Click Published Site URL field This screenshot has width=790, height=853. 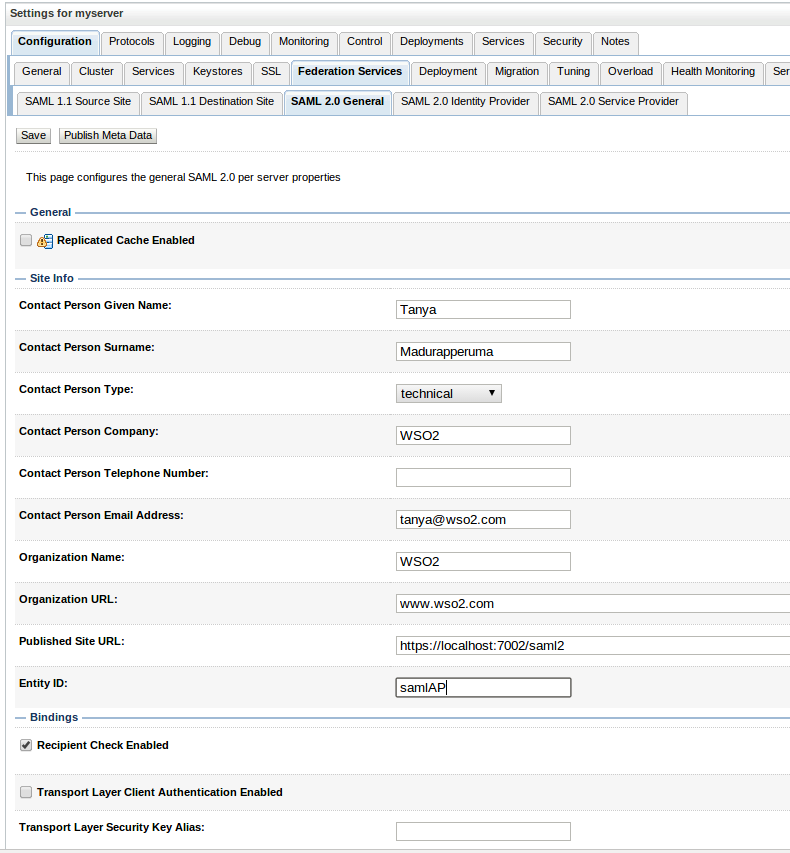pos(593,646)
